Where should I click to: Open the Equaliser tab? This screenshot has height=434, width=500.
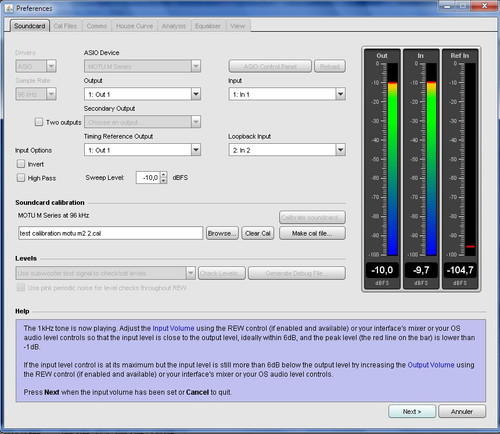click(208, 26)
